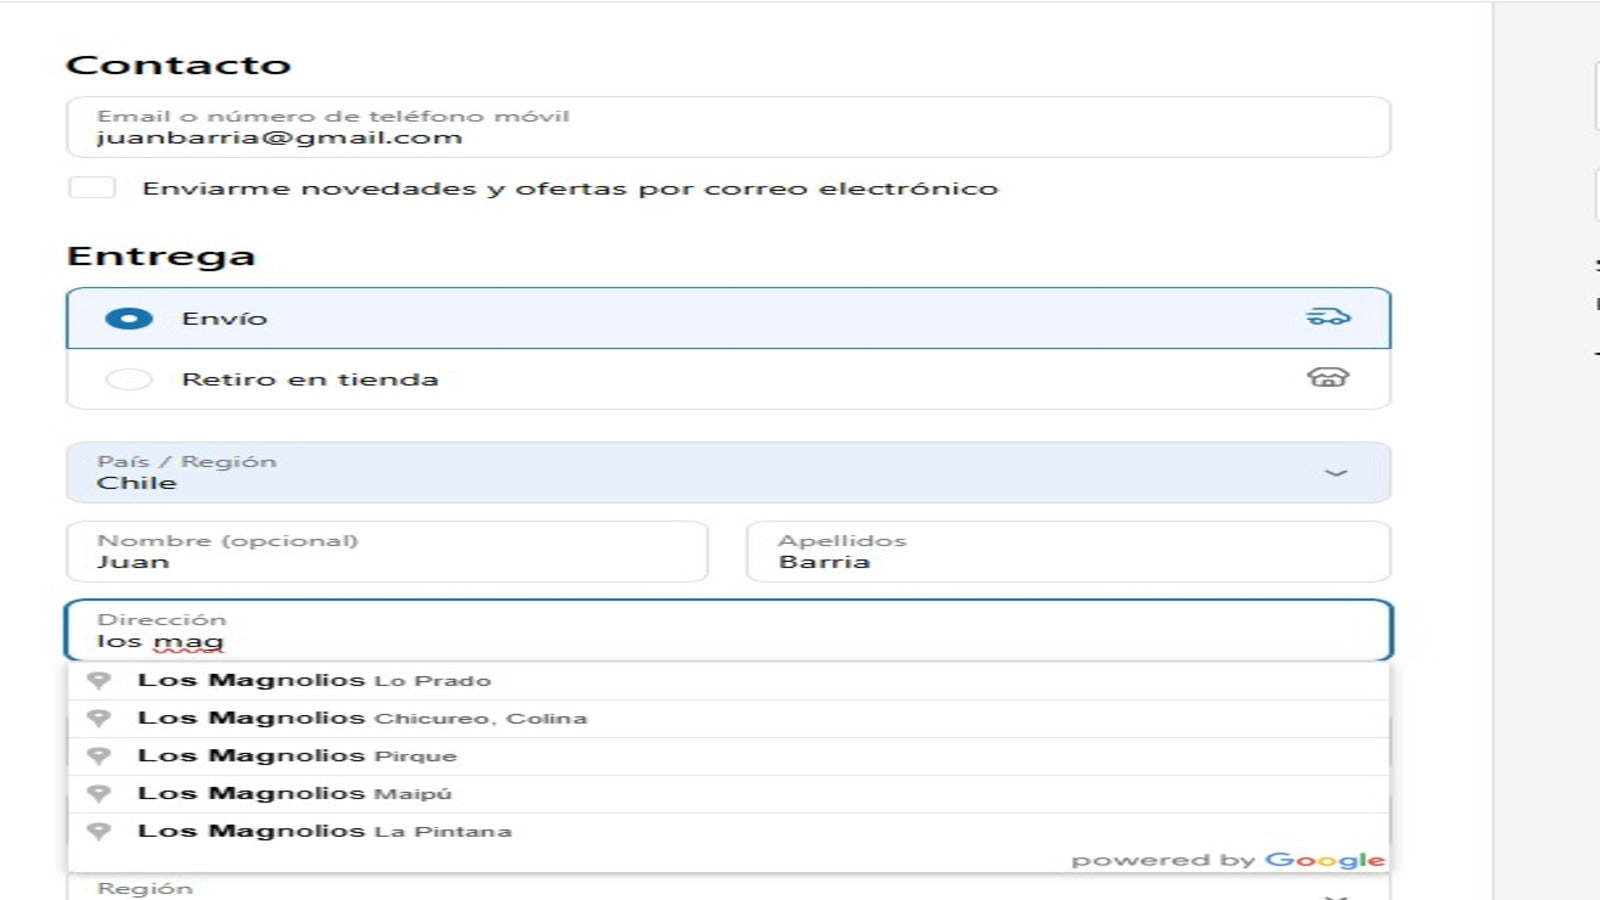Select the Los Magnolios Lo Prado suggestion
1600x900 pixels.
coord(315,679)
